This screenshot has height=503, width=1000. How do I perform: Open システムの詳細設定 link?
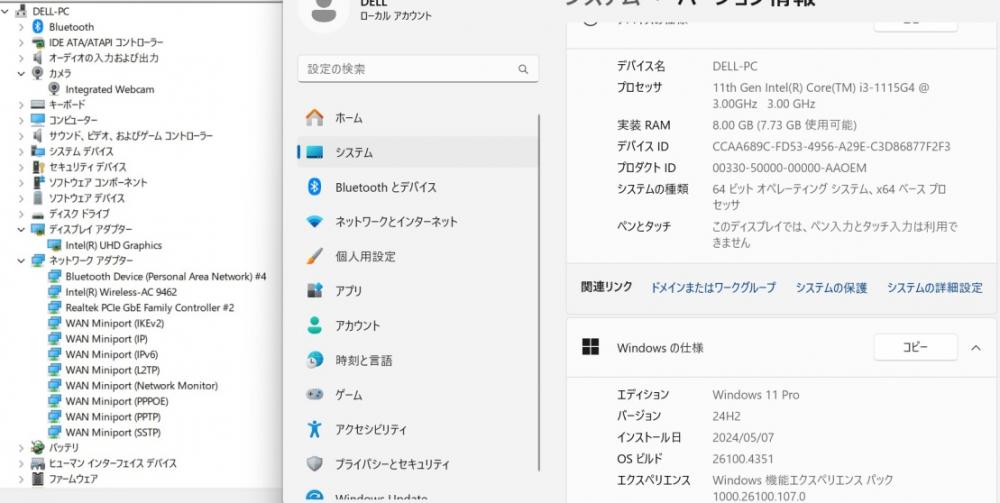click(x=934, y=288)
